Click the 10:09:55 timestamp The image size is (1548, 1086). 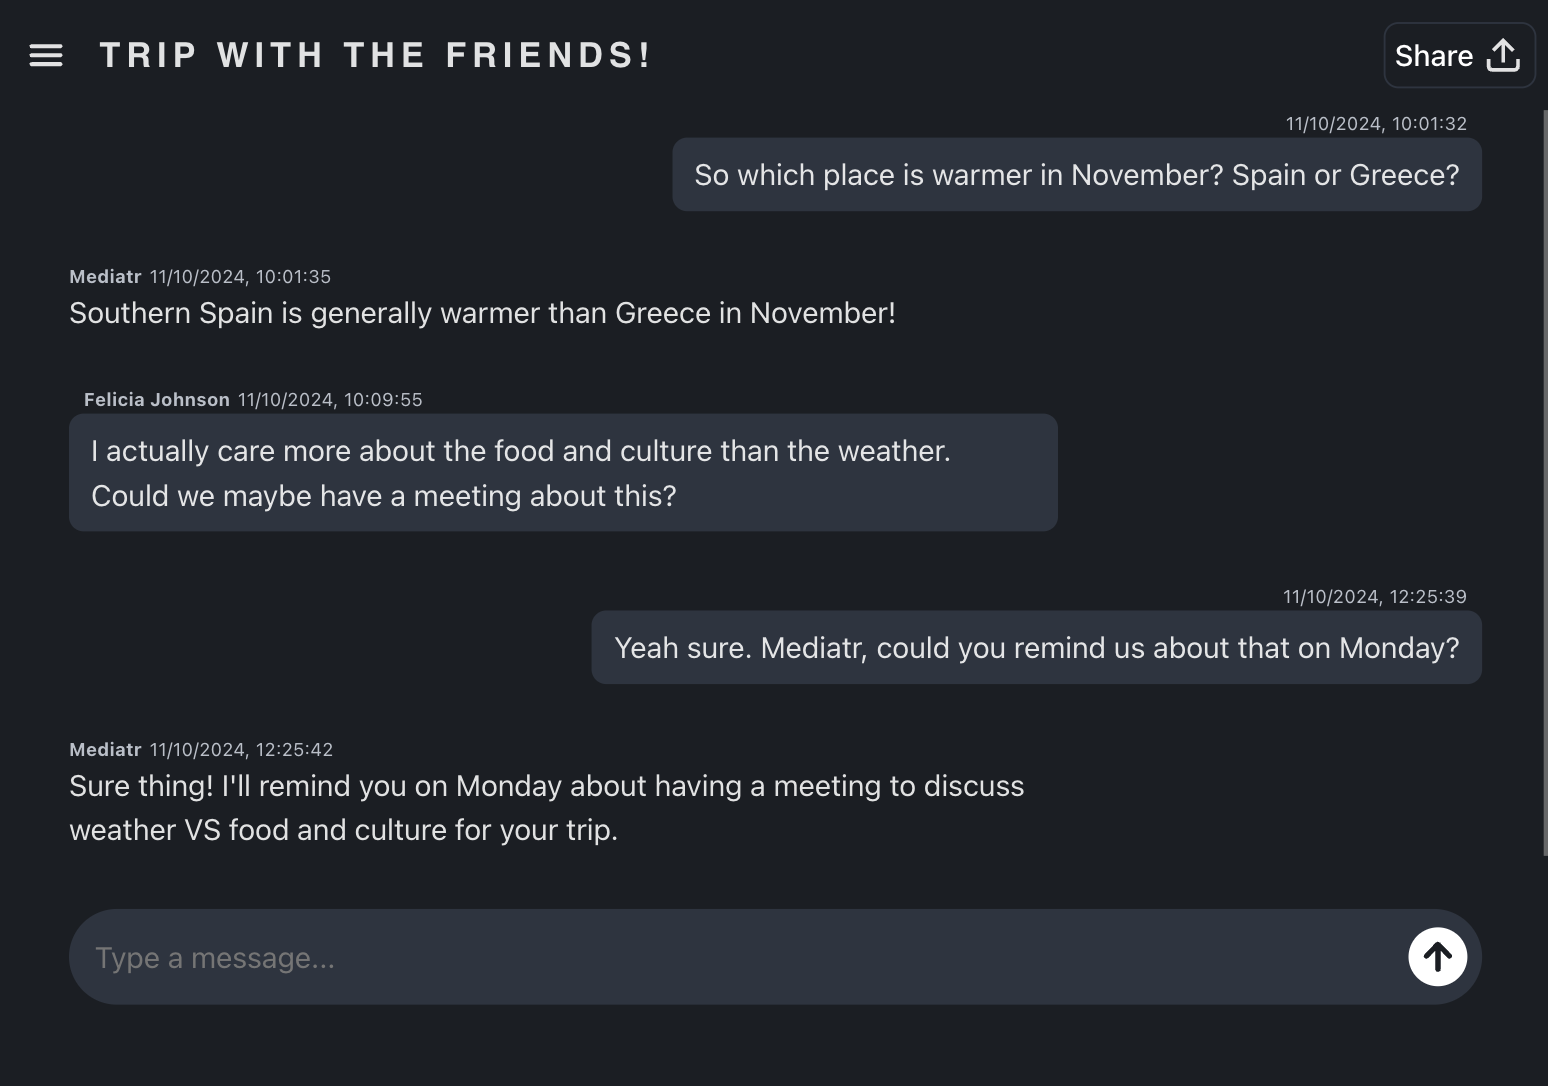[330, 400]
